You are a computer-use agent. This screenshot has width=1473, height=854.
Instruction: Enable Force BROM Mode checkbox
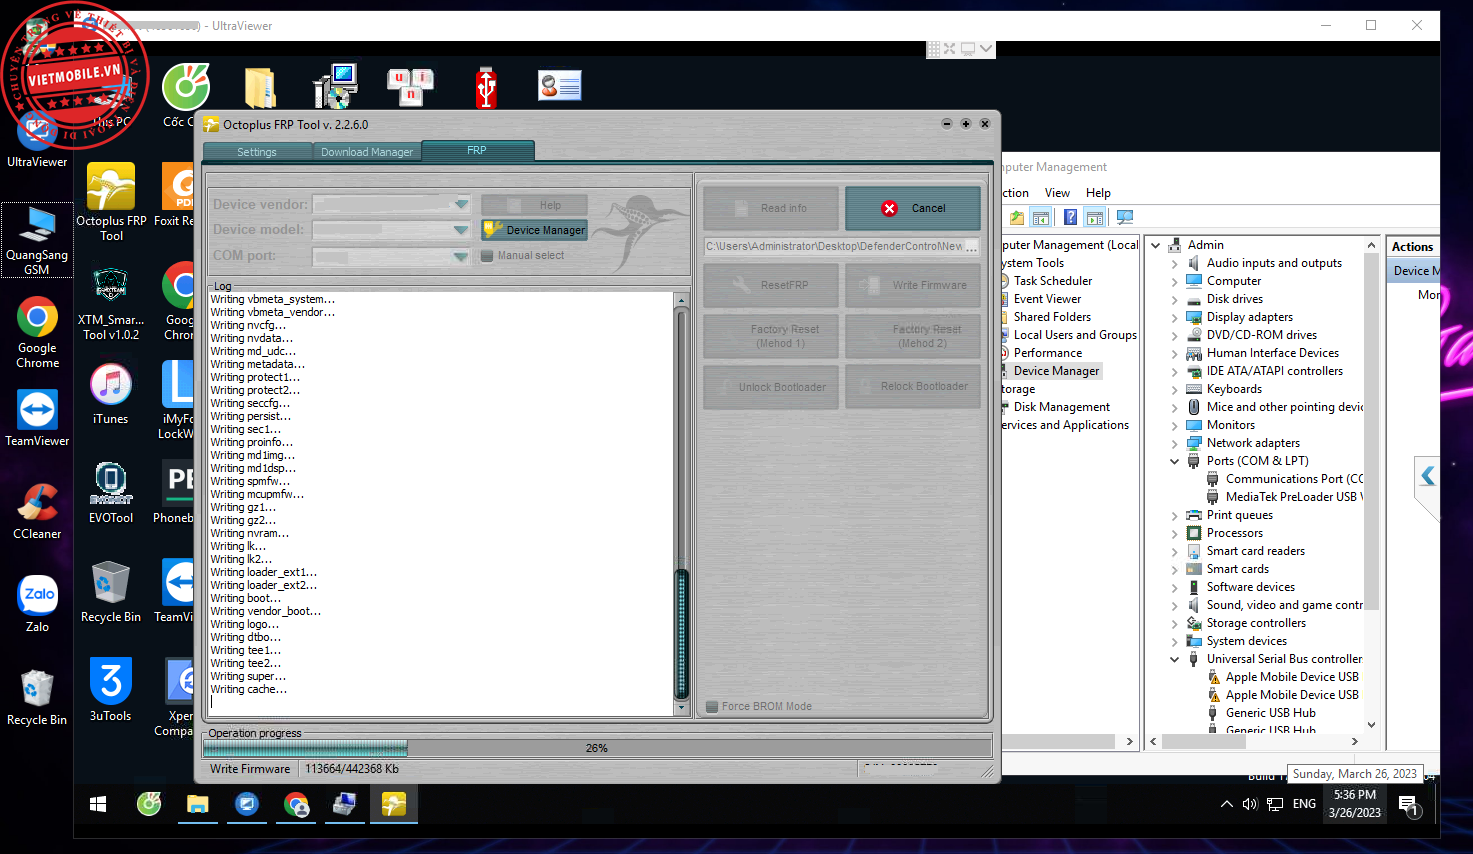point(712,706)
